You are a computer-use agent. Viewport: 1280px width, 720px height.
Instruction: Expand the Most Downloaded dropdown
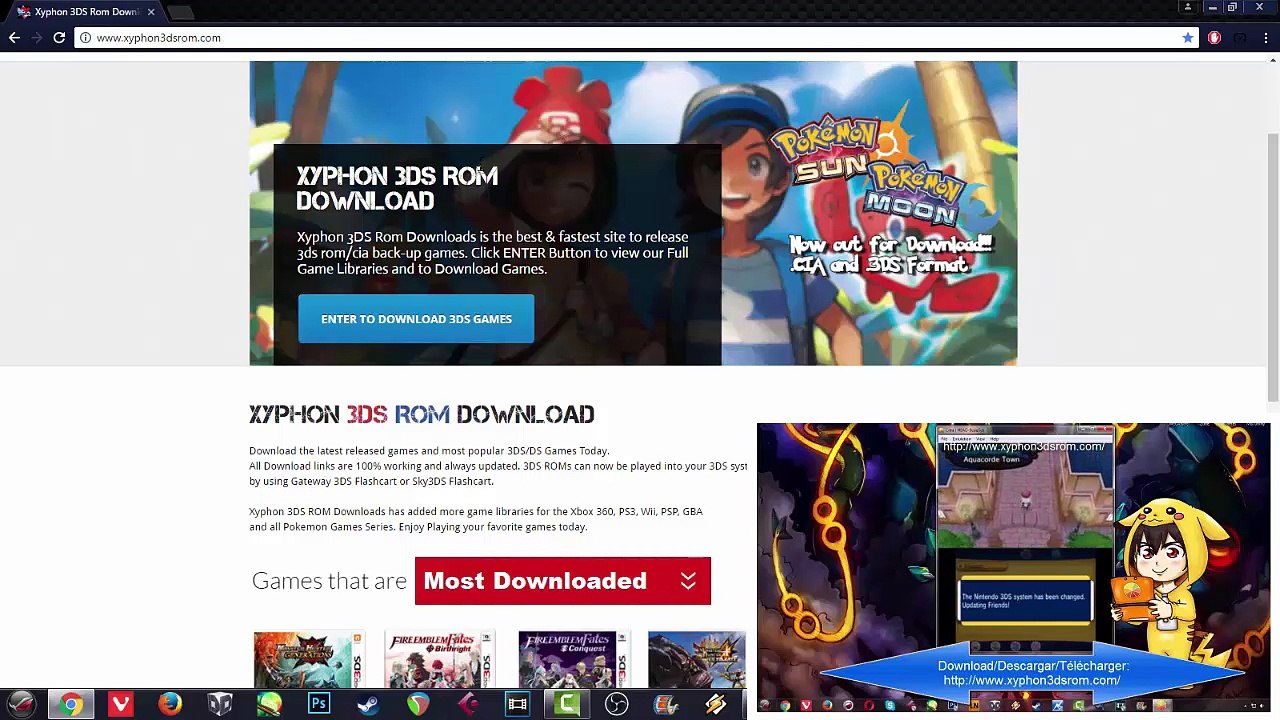tap(562, 581)
